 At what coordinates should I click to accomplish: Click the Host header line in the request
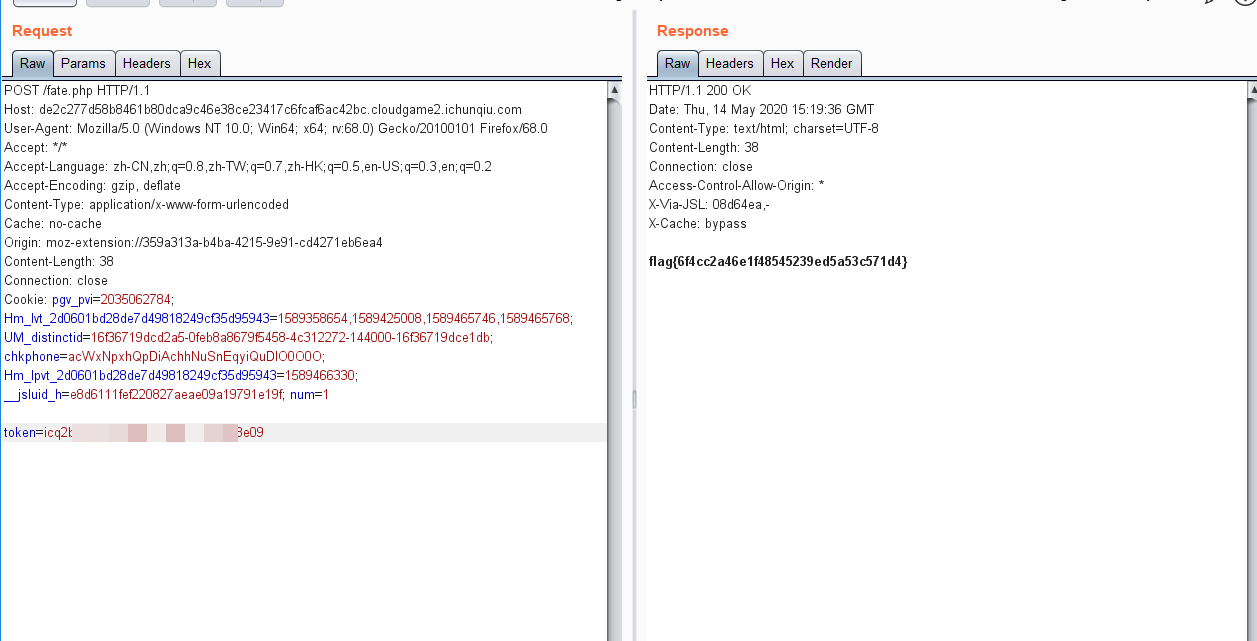tap(262, 109)
